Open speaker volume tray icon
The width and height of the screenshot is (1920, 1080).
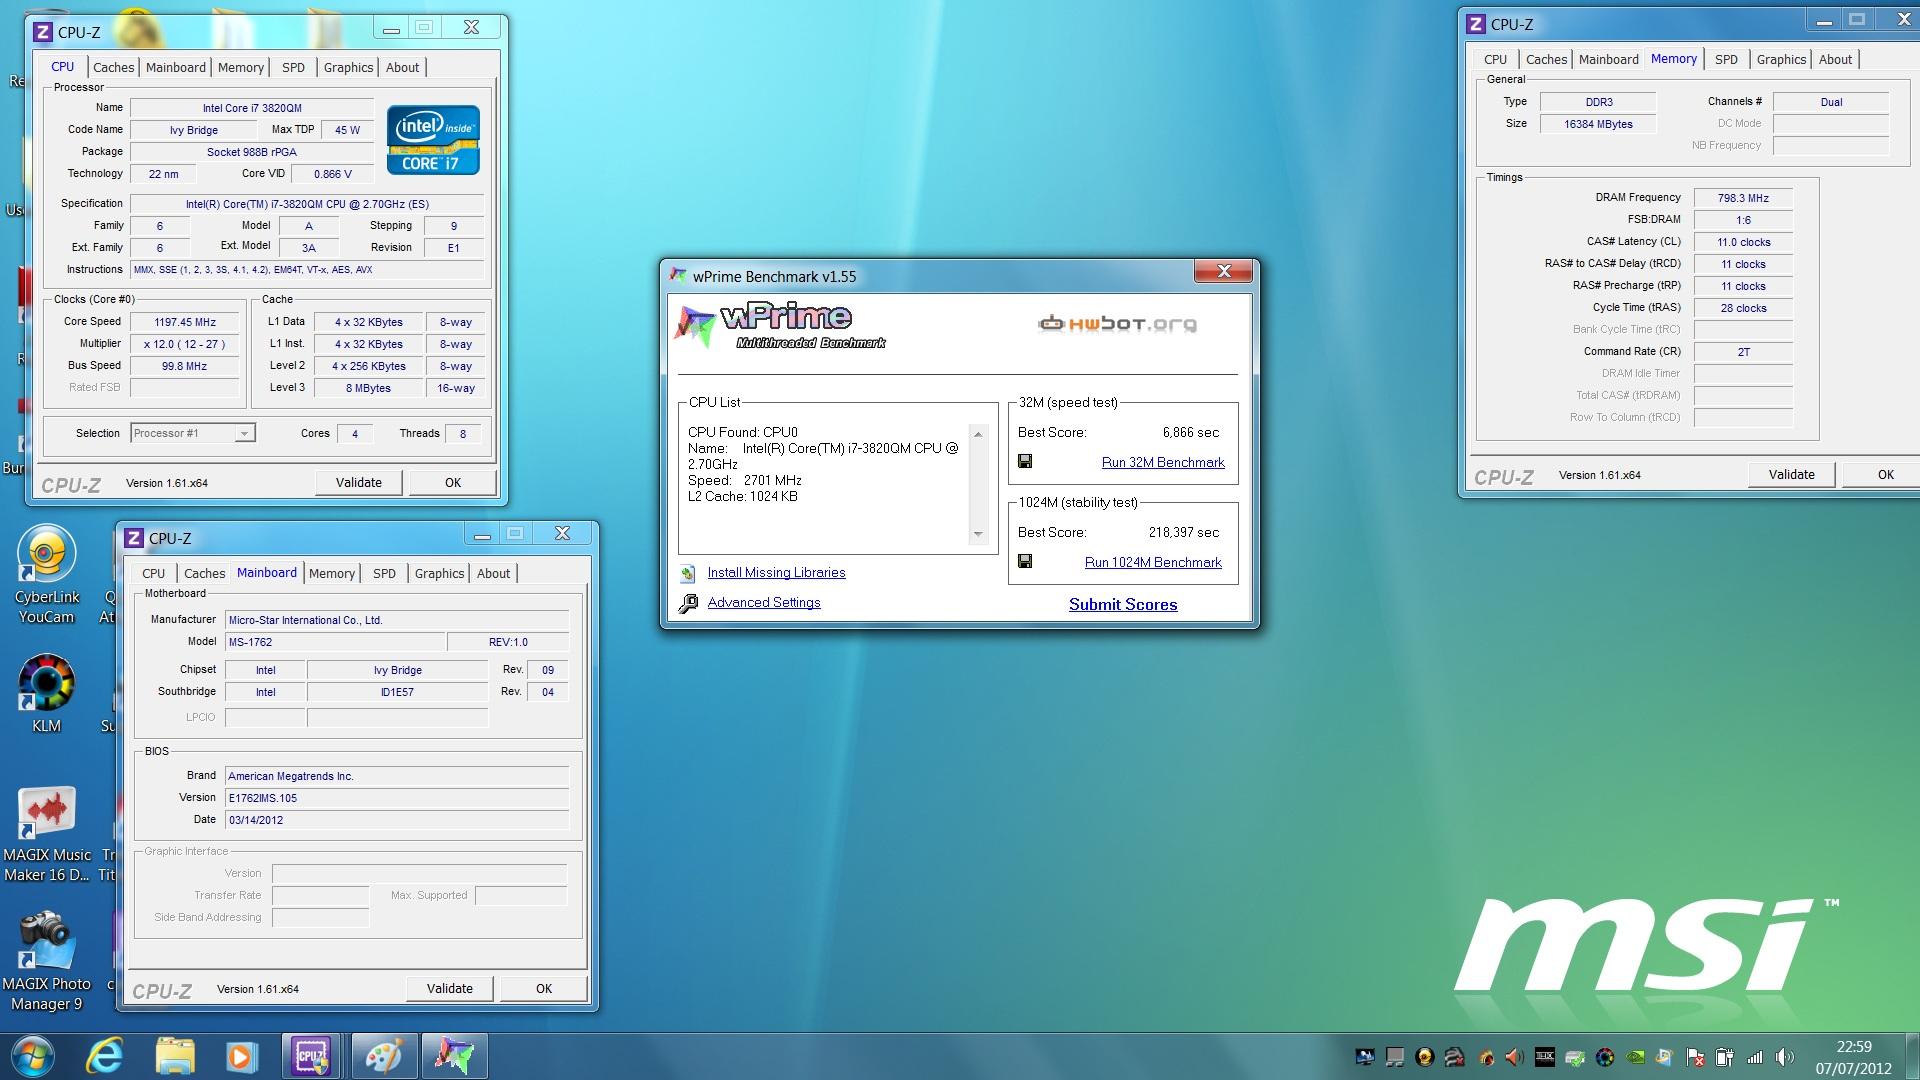point(1784,1057)
